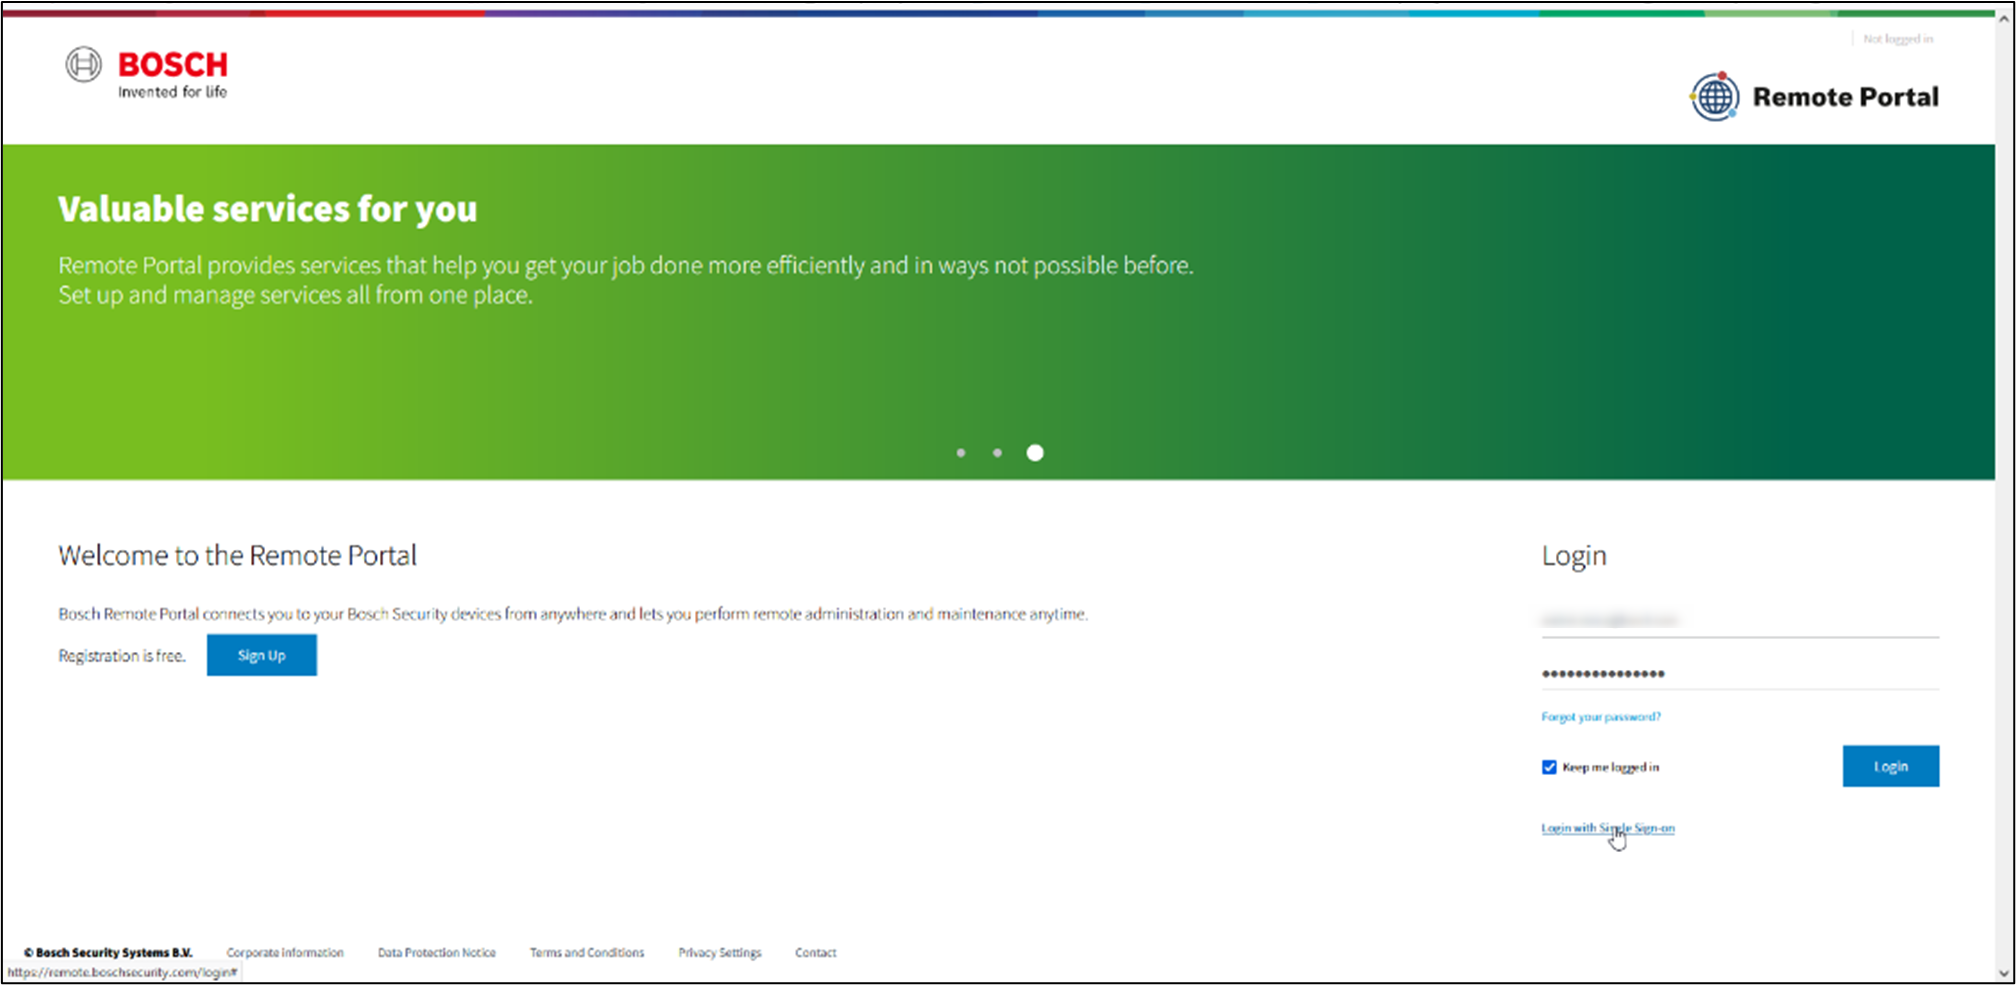Click the 'Bosch Security Systems B.V.' copyright text
This screenshot has height=985, width=2016.
[108, 953]
